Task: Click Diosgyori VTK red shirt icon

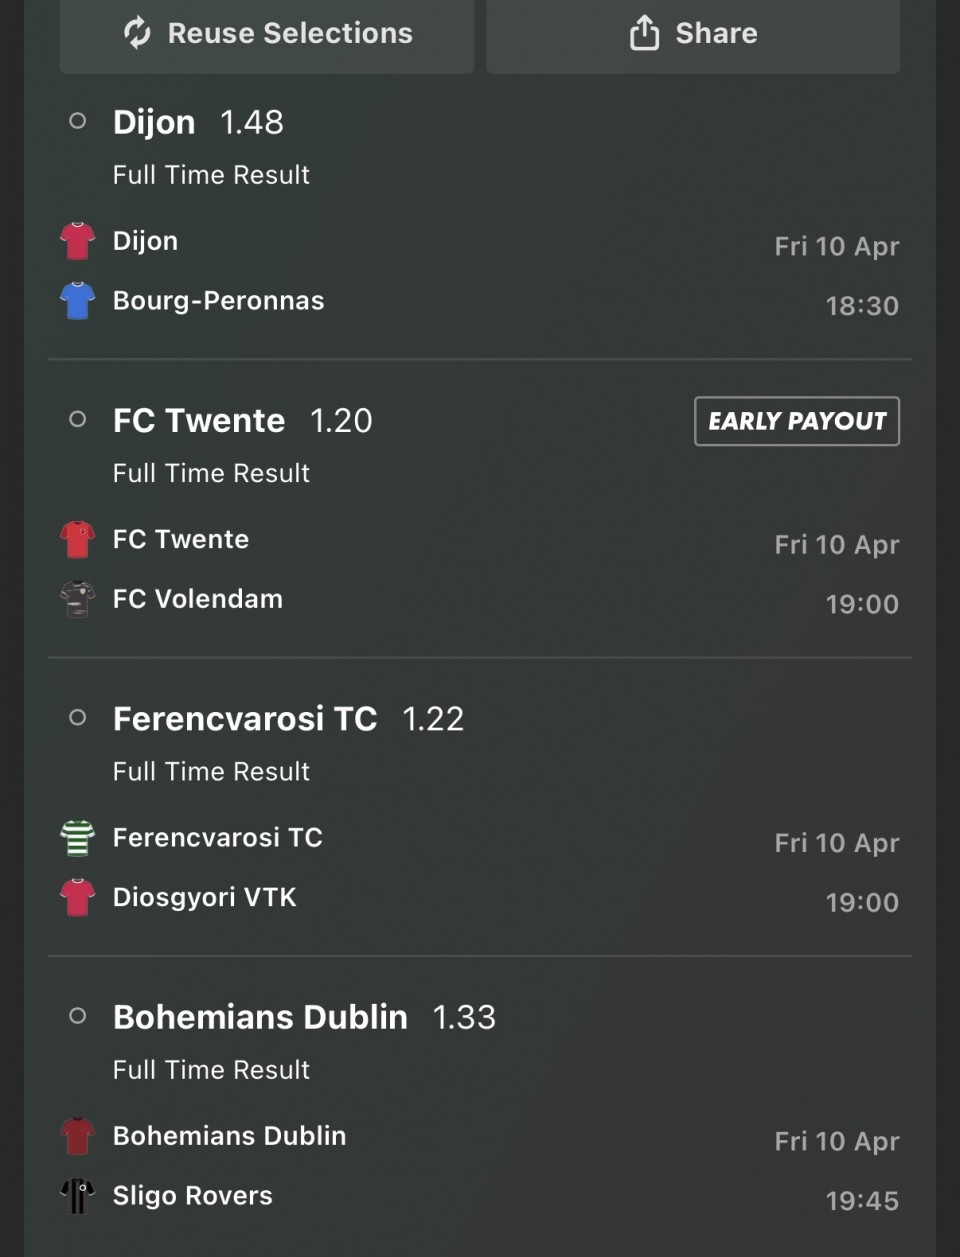Action: click(x=77, y=897)
